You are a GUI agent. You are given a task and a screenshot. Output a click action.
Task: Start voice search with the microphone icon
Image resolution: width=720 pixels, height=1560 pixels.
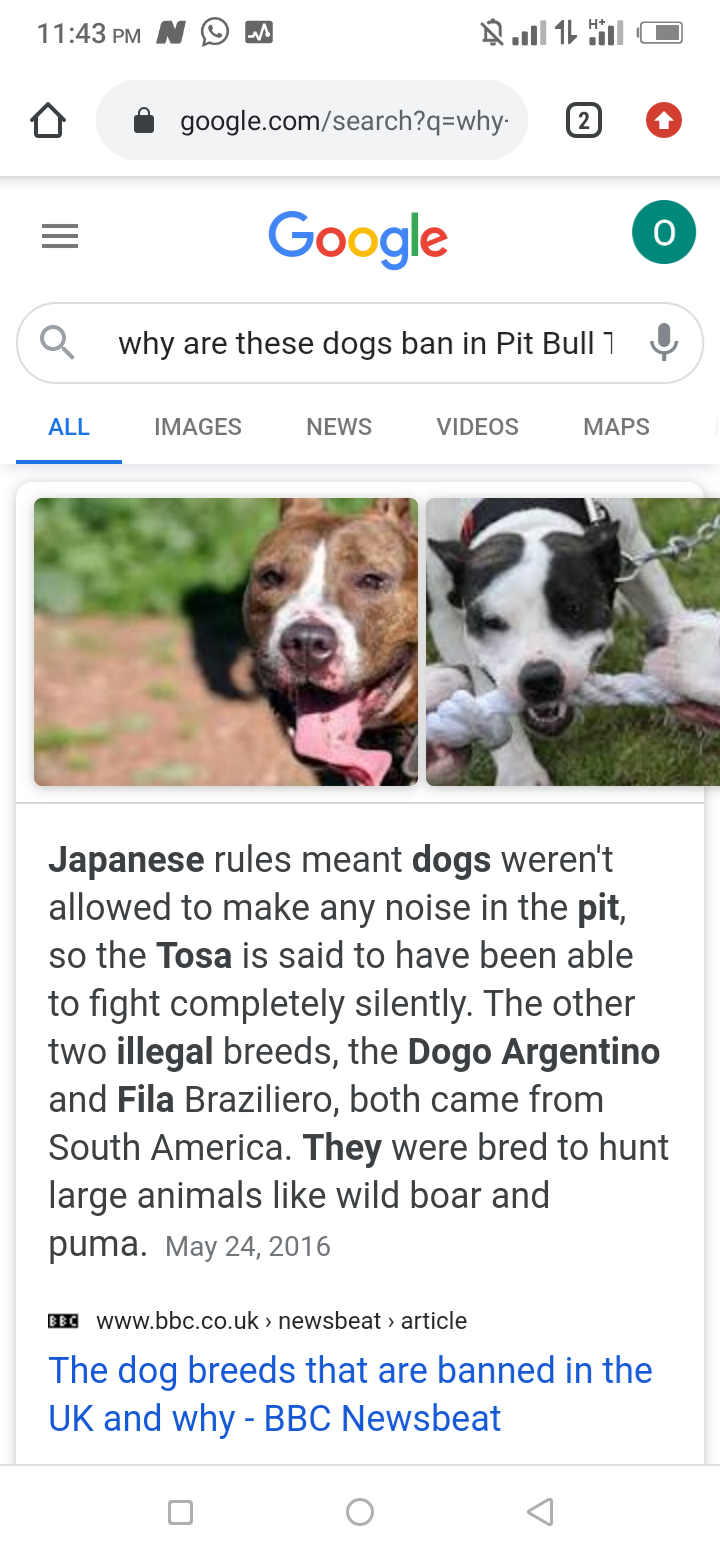663,343
